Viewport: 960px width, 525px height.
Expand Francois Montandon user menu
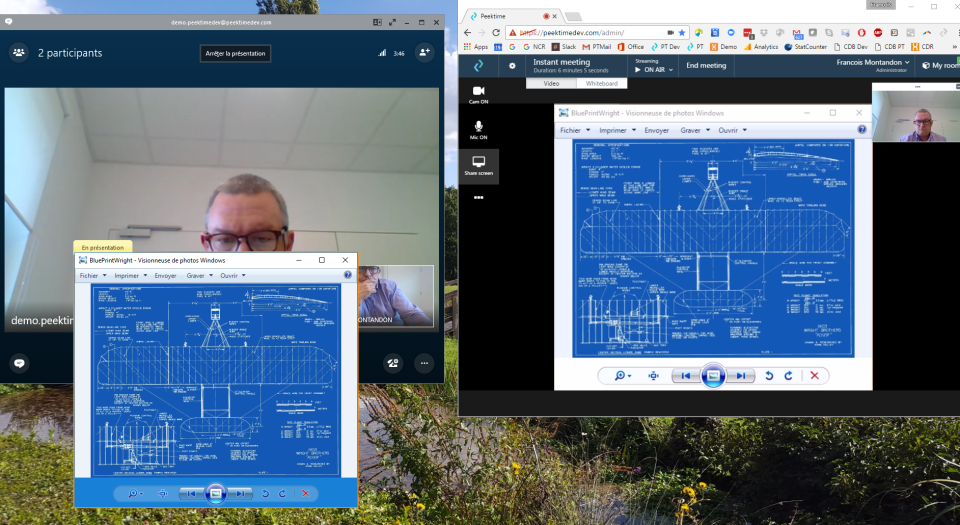[873, 62]
